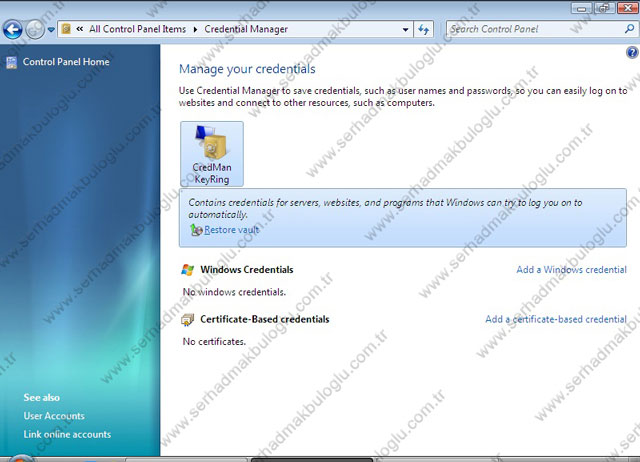Click Add a certificate-based credential
This screenshot has height=462, width=640.
[556, 319]
